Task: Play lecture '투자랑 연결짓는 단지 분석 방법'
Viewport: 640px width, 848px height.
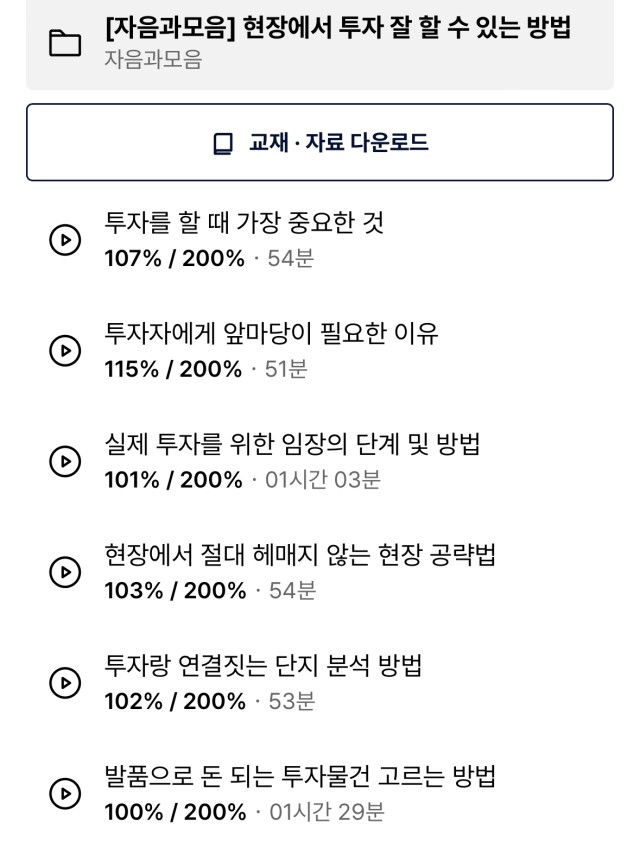Action: [x=65, y=683]
